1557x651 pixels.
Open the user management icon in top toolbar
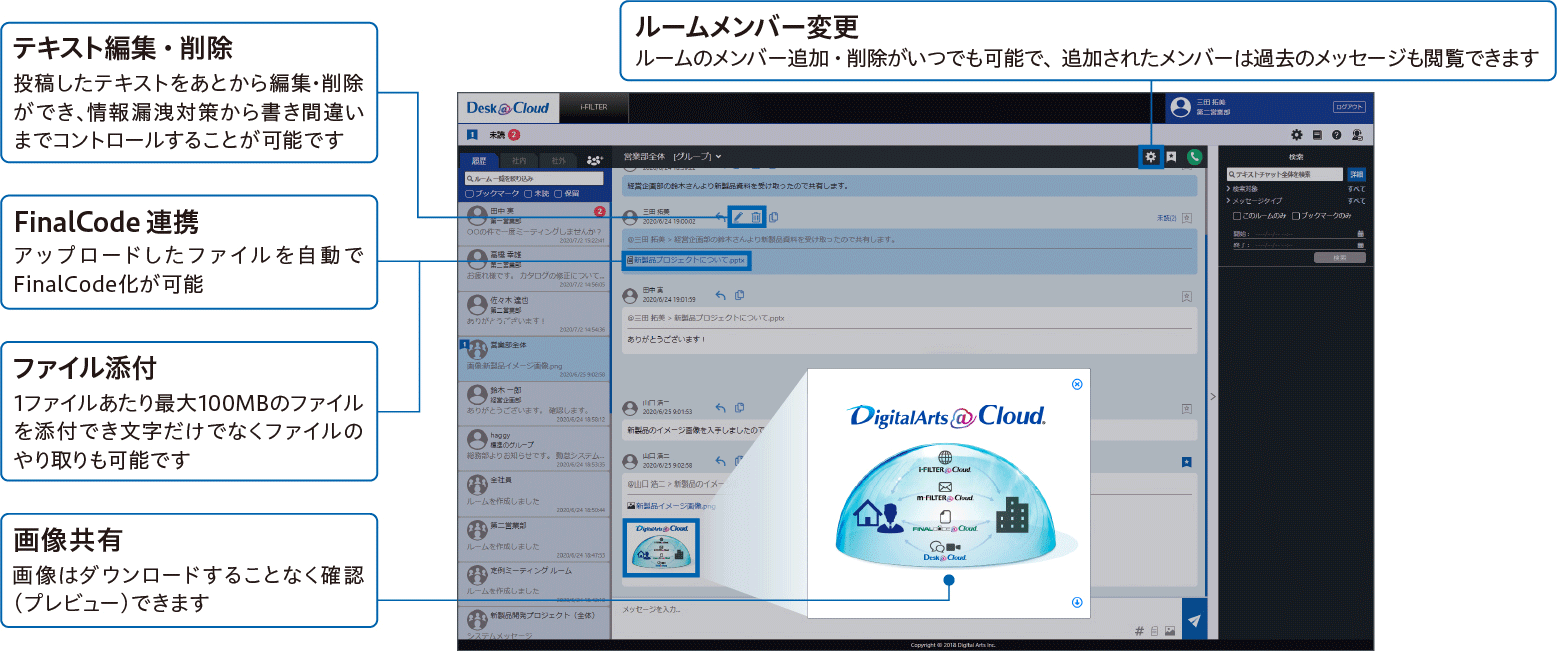(1357, 134)
